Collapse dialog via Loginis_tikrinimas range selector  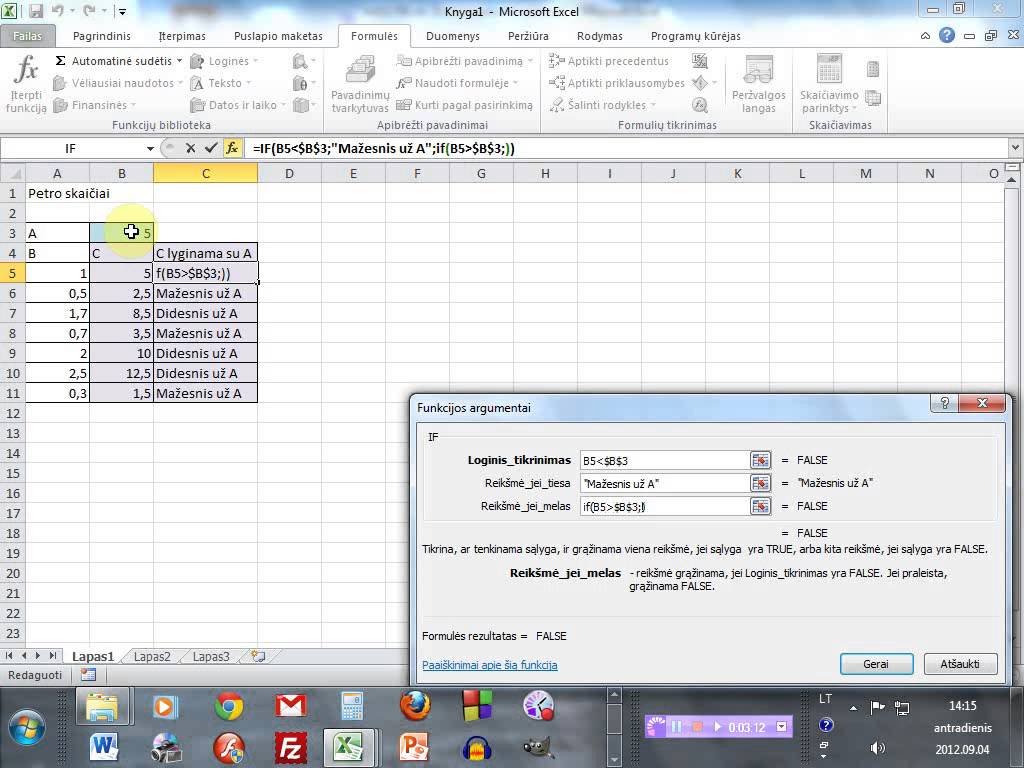point(760,460)
